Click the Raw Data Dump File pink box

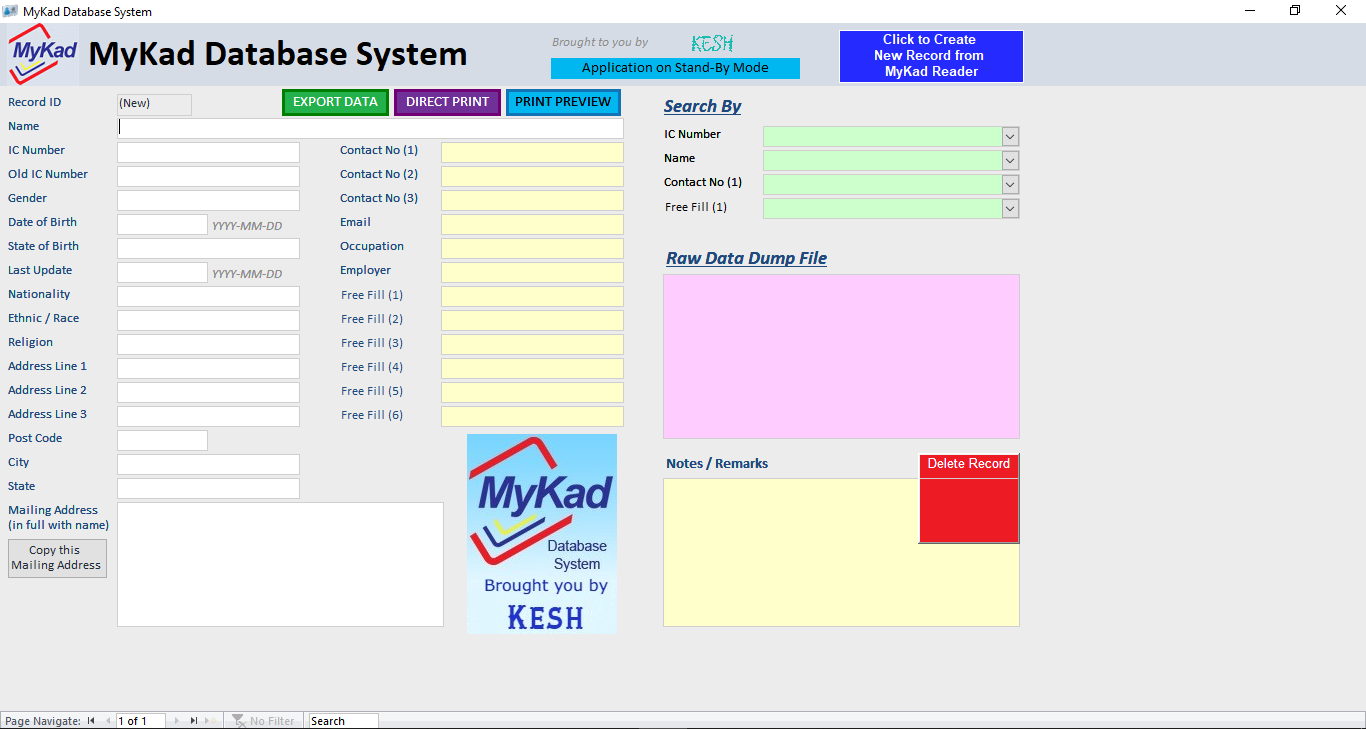point(841,356)
